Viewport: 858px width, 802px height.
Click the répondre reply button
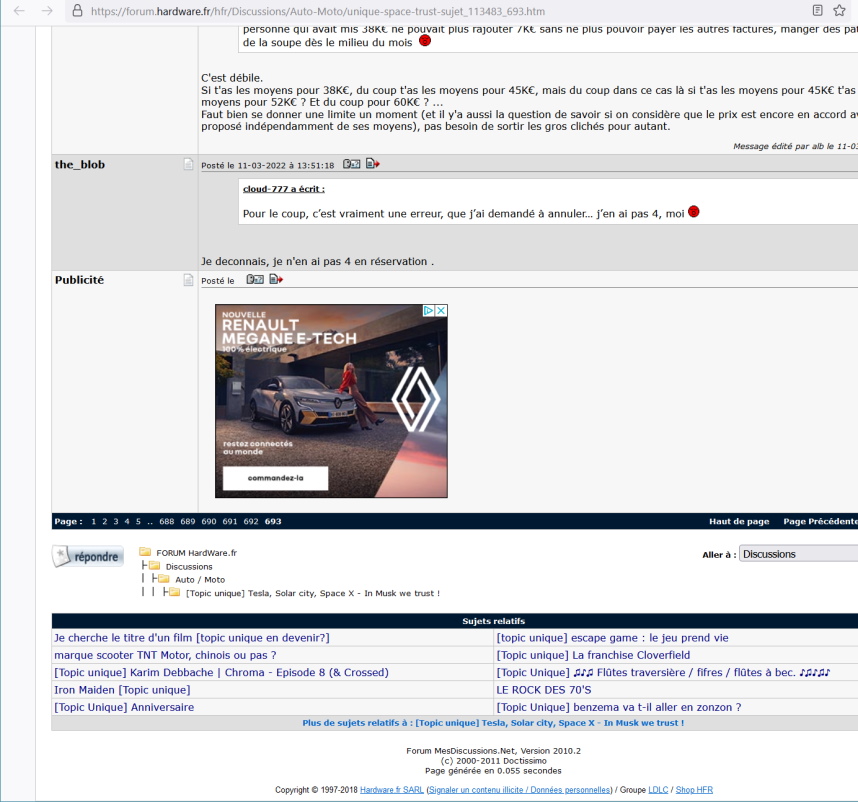88,556
